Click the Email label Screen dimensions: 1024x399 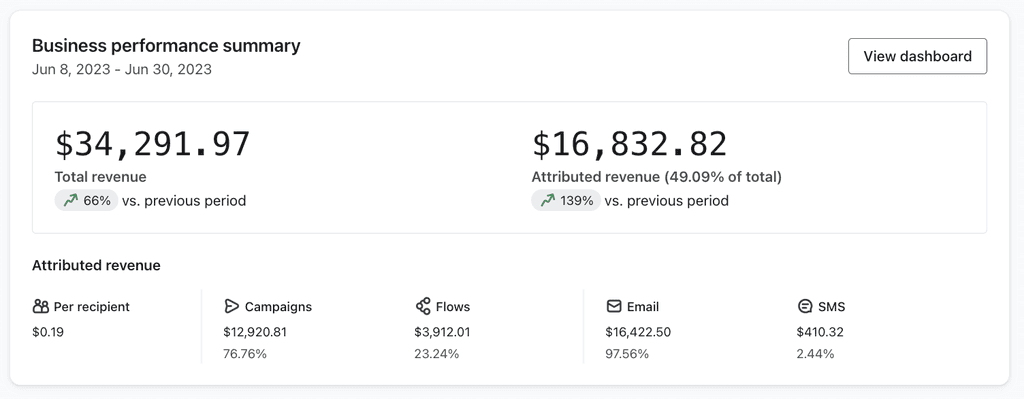point(643,306)
